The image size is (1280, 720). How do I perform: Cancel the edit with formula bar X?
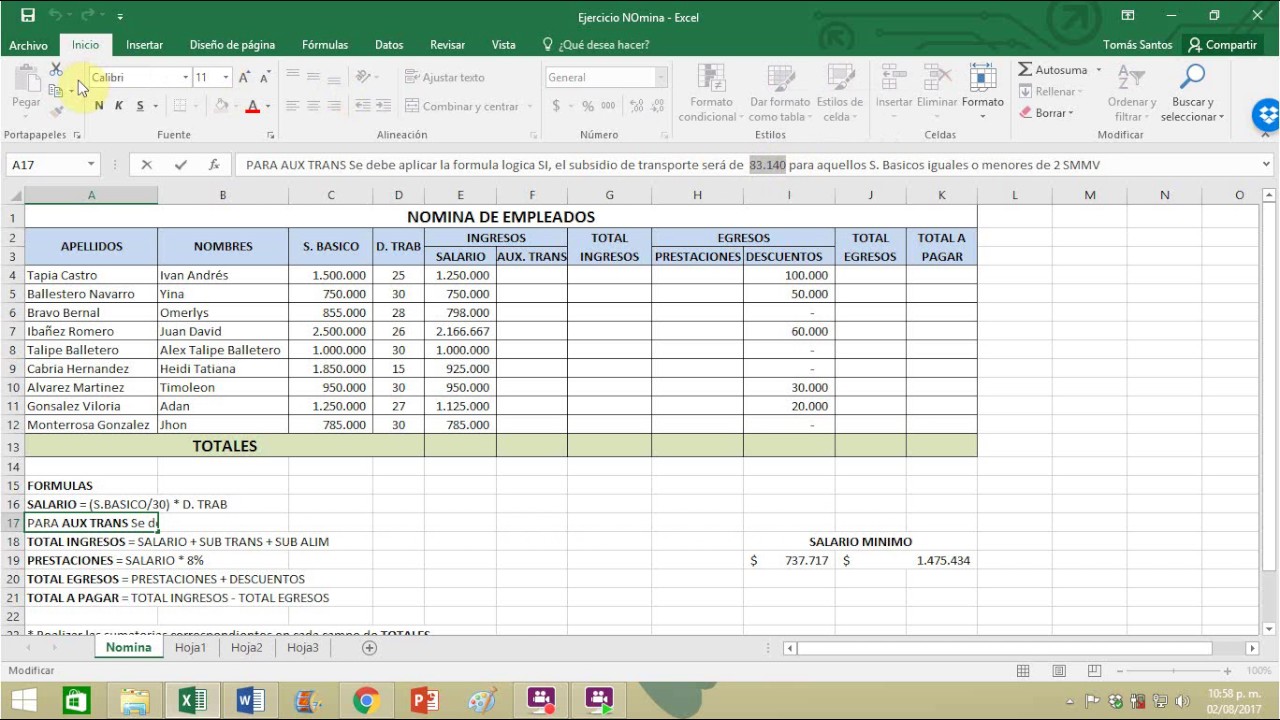click(146, 165)
